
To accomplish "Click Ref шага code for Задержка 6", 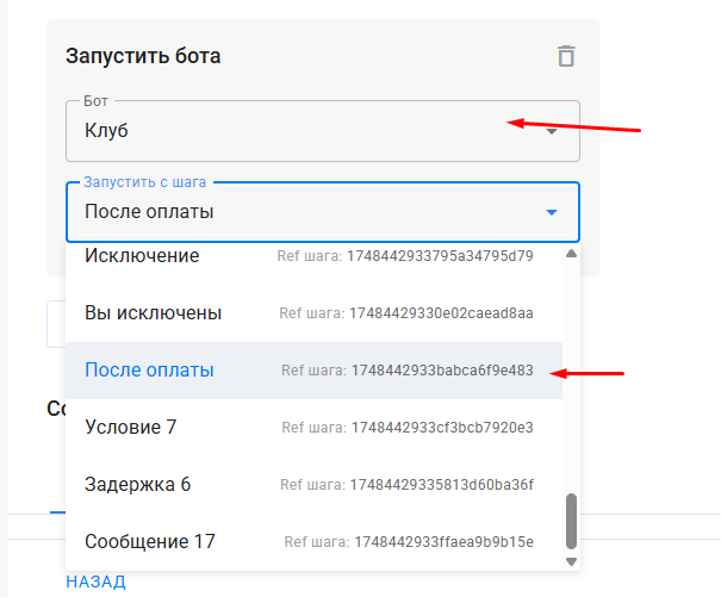I will pyautogui.click(x=442, y=485).
